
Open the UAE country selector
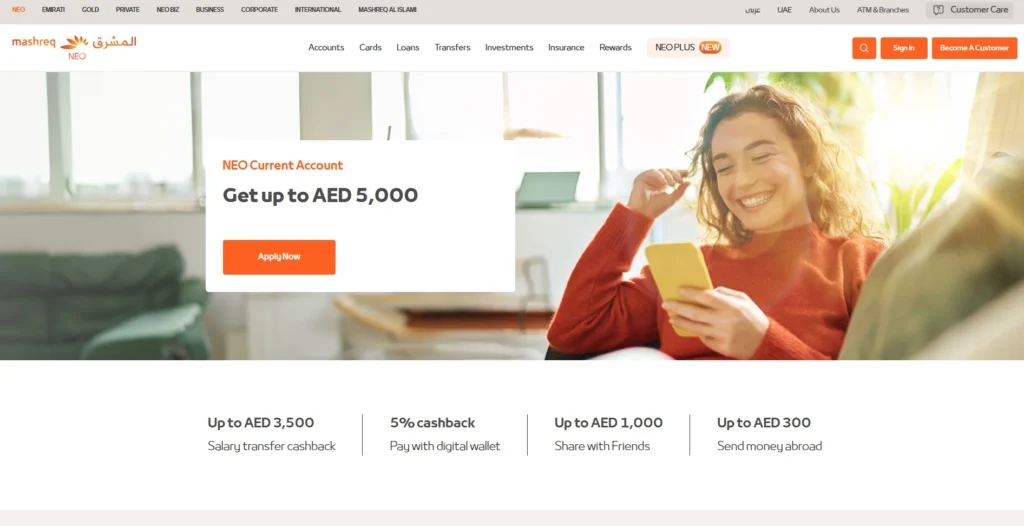click(784, 10)
